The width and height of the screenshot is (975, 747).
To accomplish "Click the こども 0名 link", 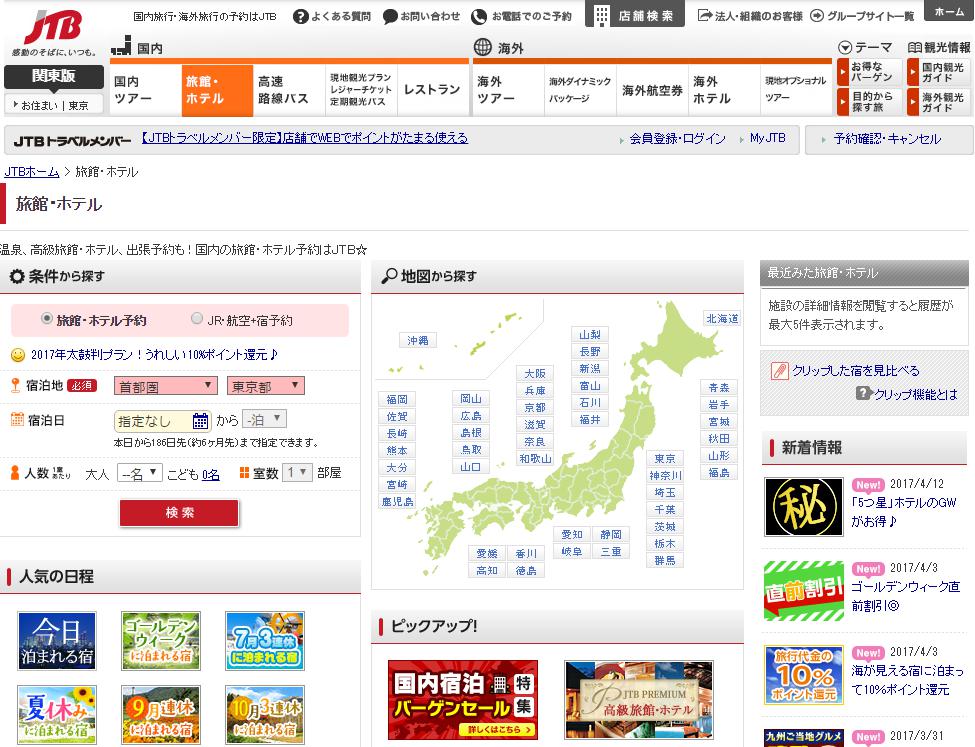I will click(211, 475).
